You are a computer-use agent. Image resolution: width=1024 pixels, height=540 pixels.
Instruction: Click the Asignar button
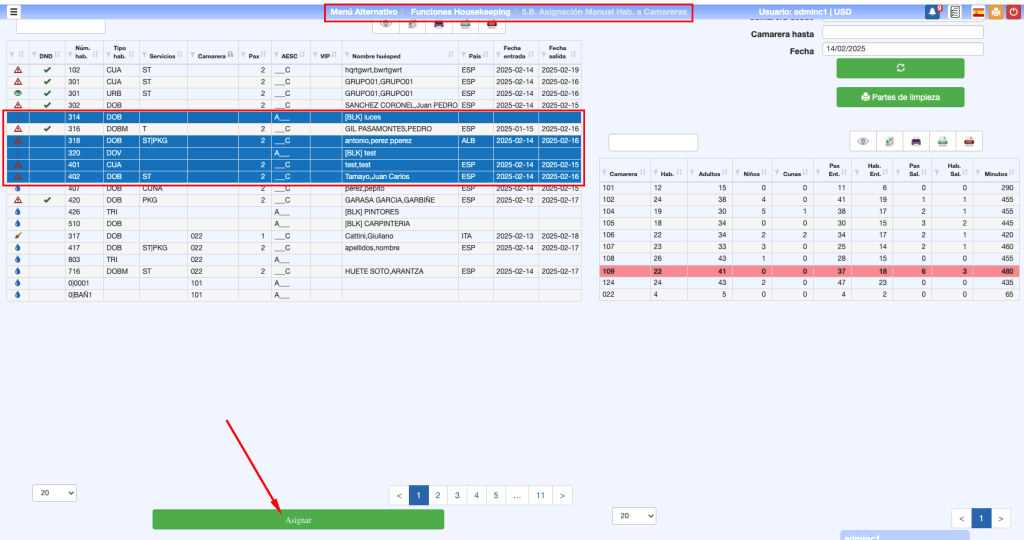coord(298,520)
